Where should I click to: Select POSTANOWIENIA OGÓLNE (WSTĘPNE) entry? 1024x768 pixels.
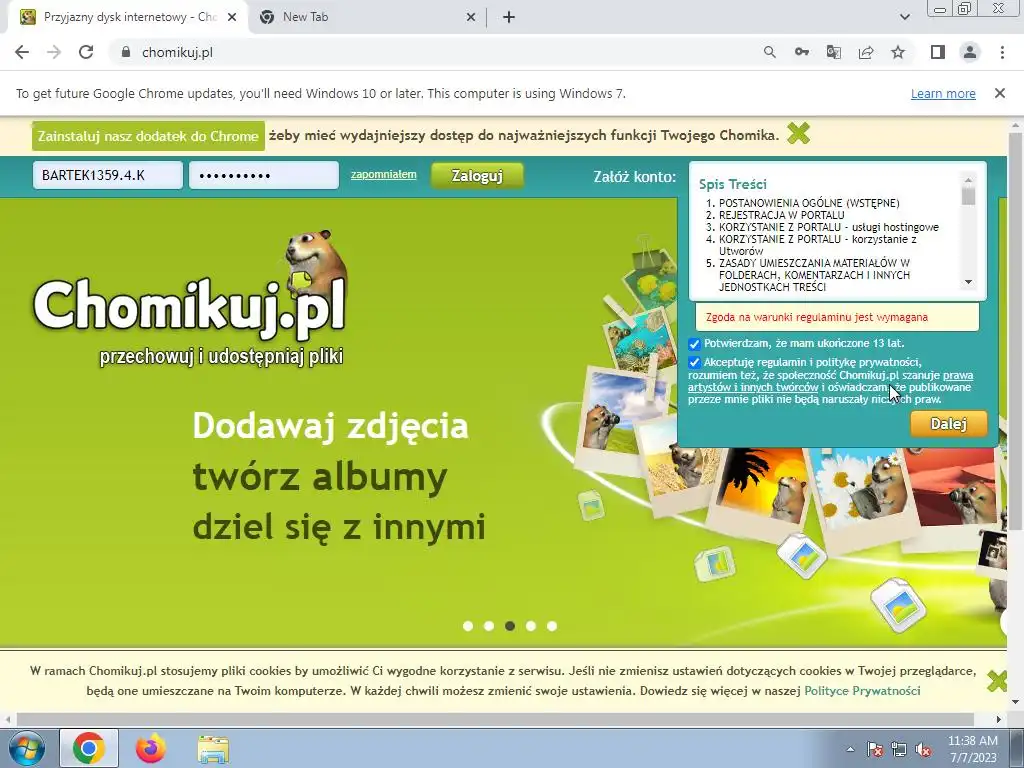point(809,203)
